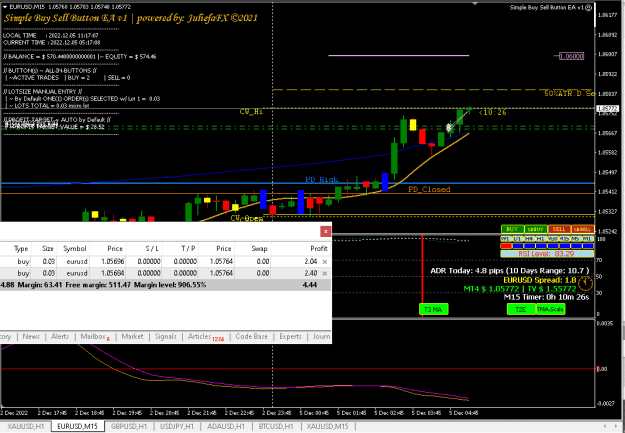Open the Mailbox terminal tab
The height and width of the screenshot is (433, 625).
click(x=95, y=337)
